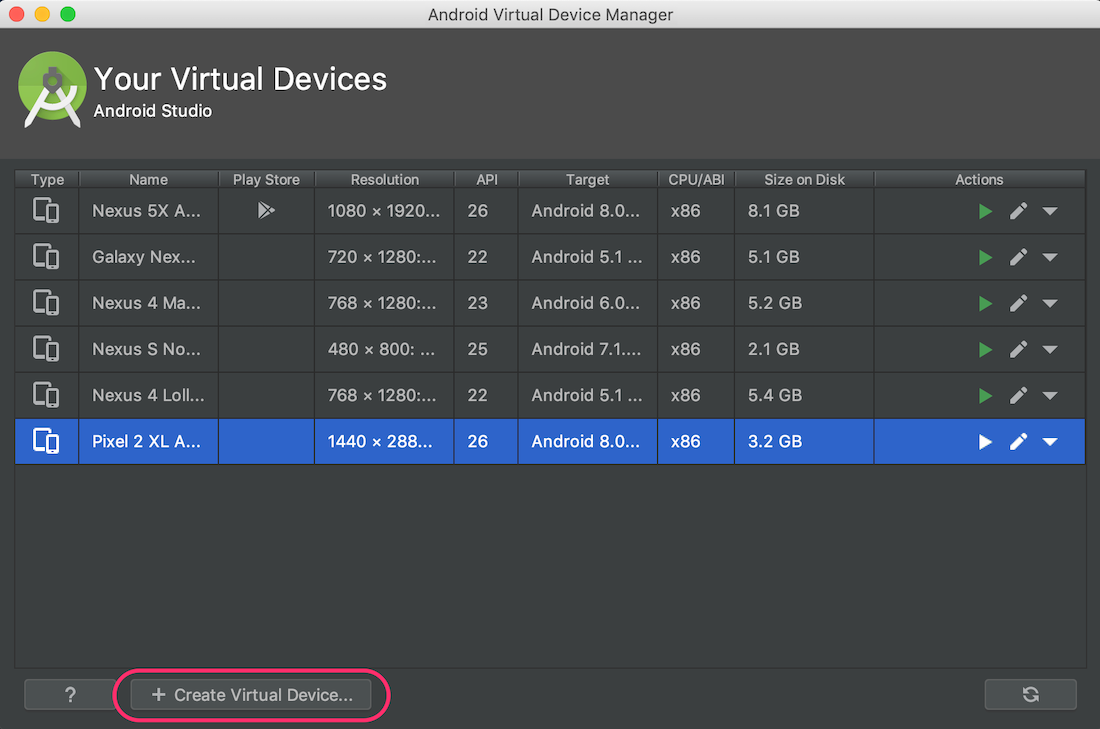This screenshot has height=729, width=1100.
Task: Click device type icon for Pixel 2 XL
Action: [x=46, y=441]
